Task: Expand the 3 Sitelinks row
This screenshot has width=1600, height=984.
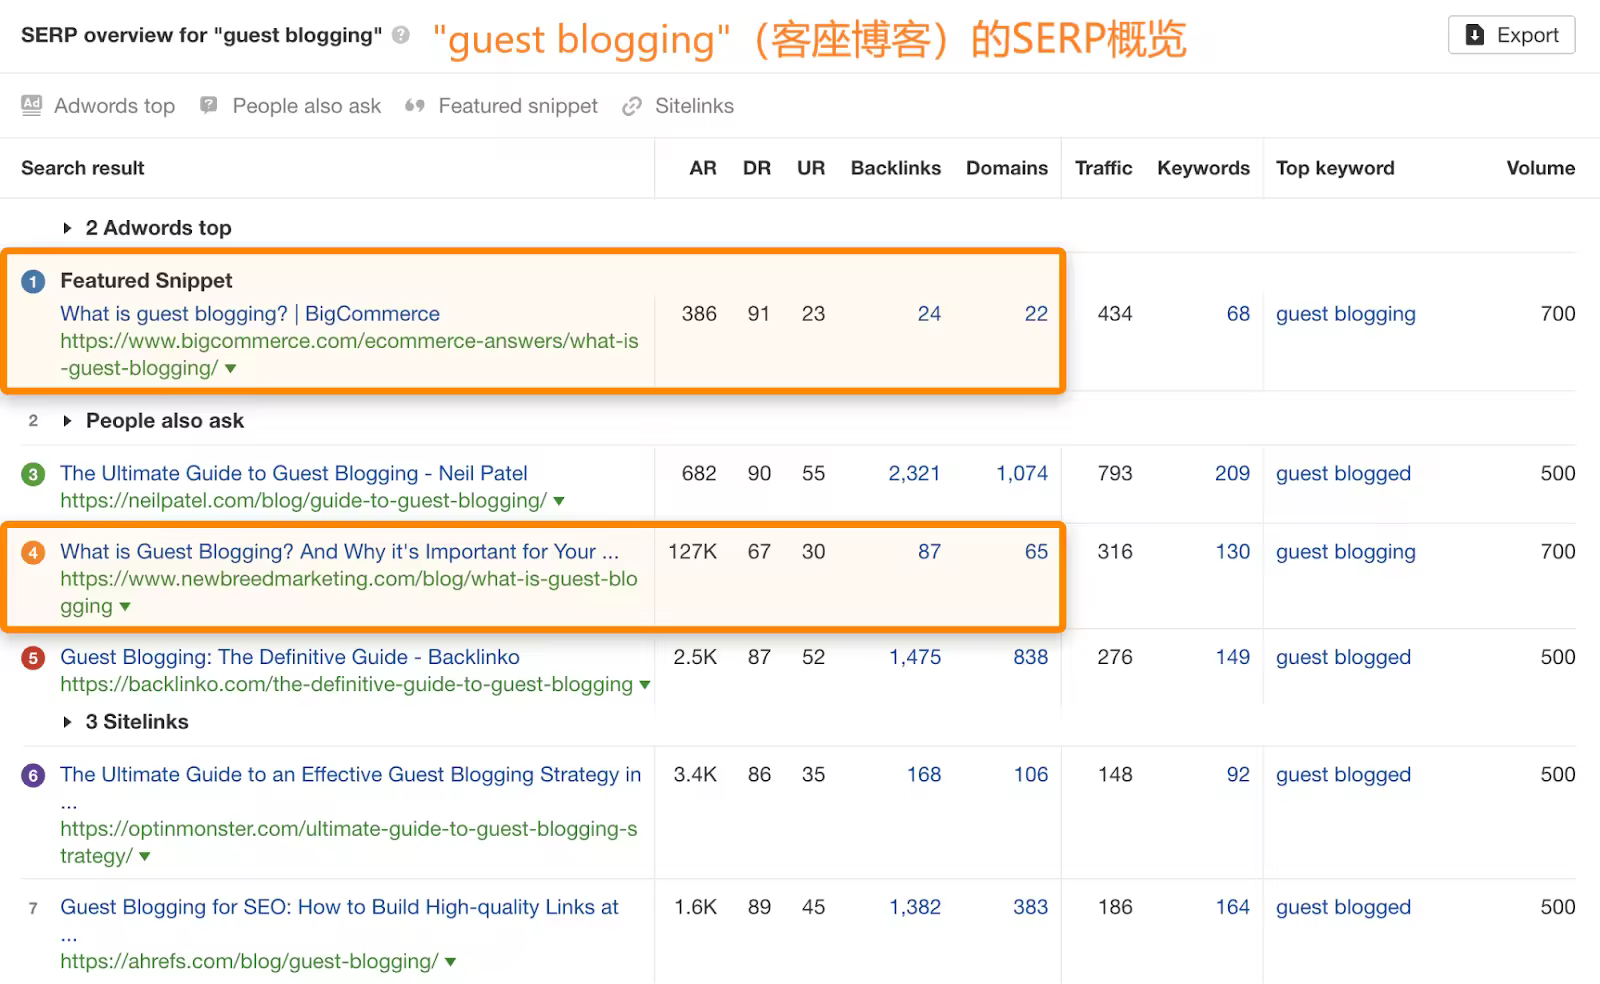Action: click(67, 722)
